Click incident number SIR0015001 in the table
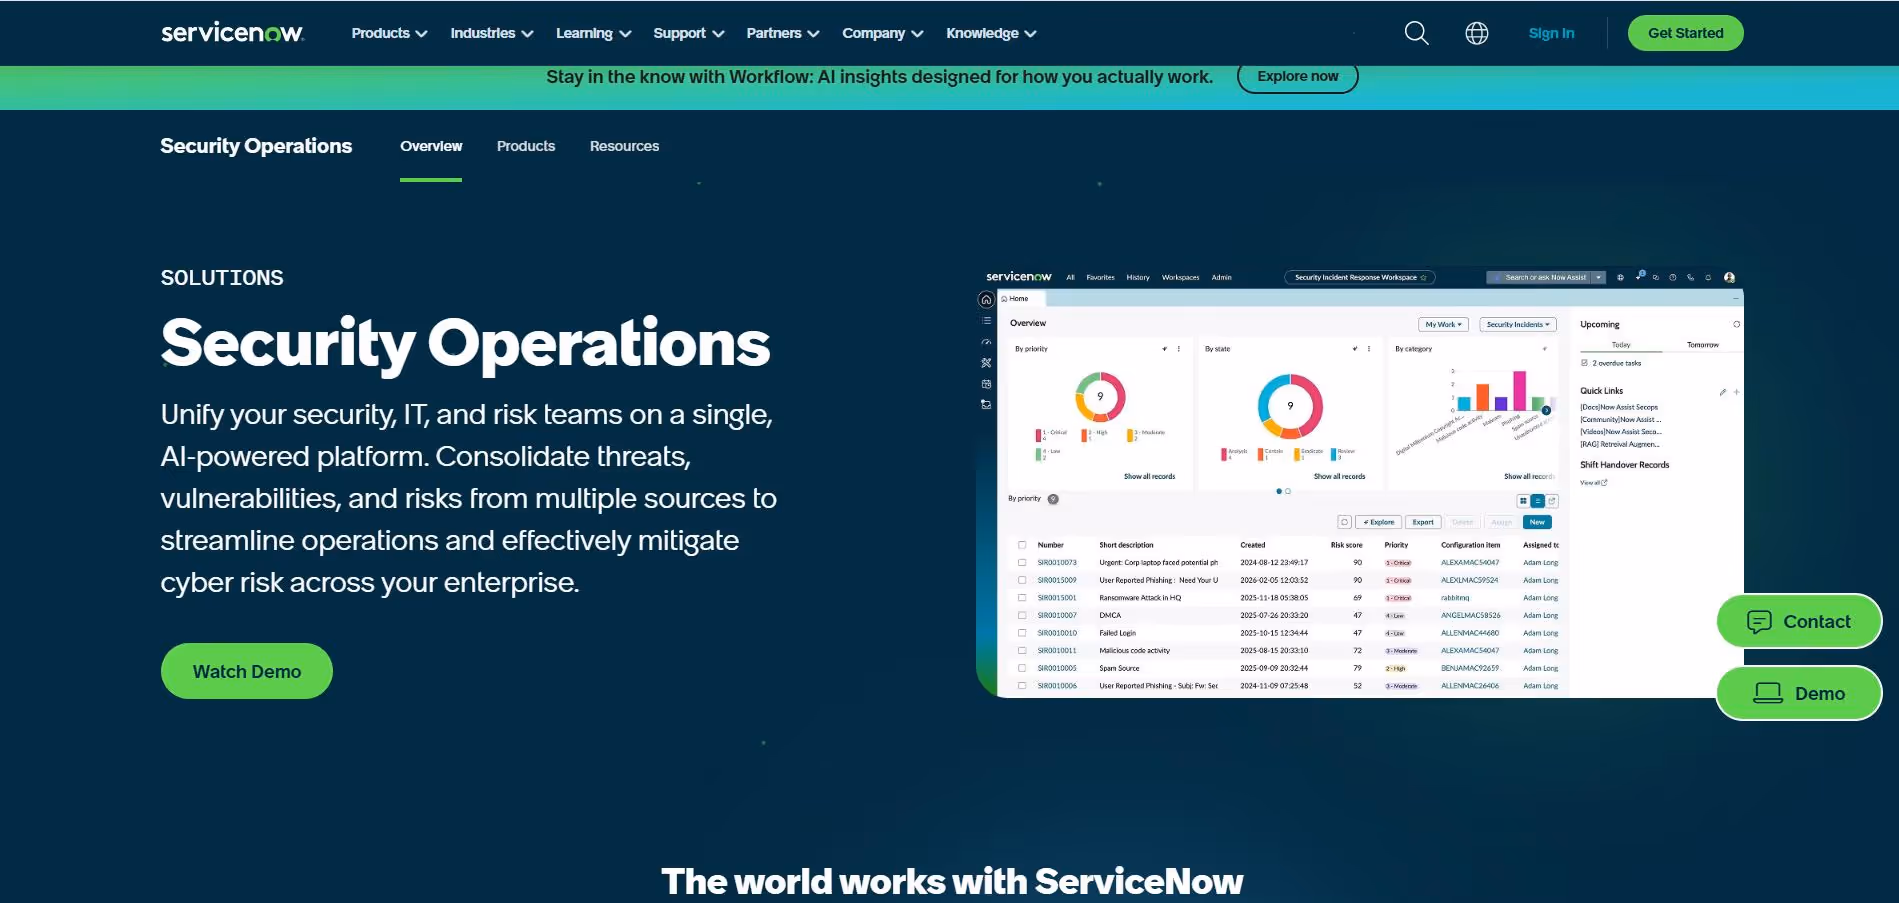 coord(1057,598)
